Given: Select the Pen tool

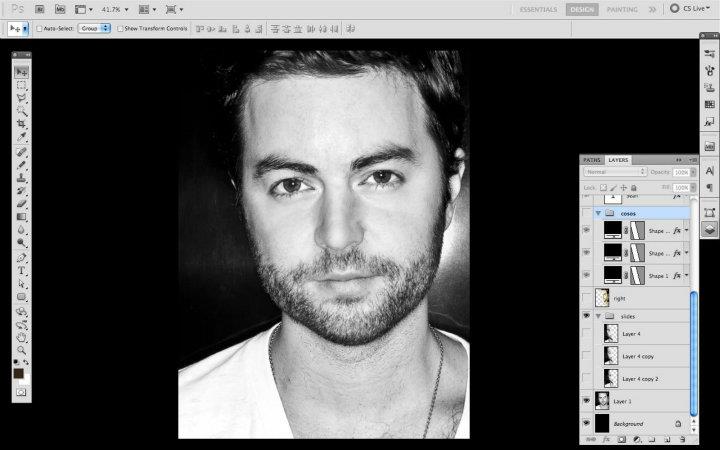Looking at the screenshot, I should pos(21,258).
